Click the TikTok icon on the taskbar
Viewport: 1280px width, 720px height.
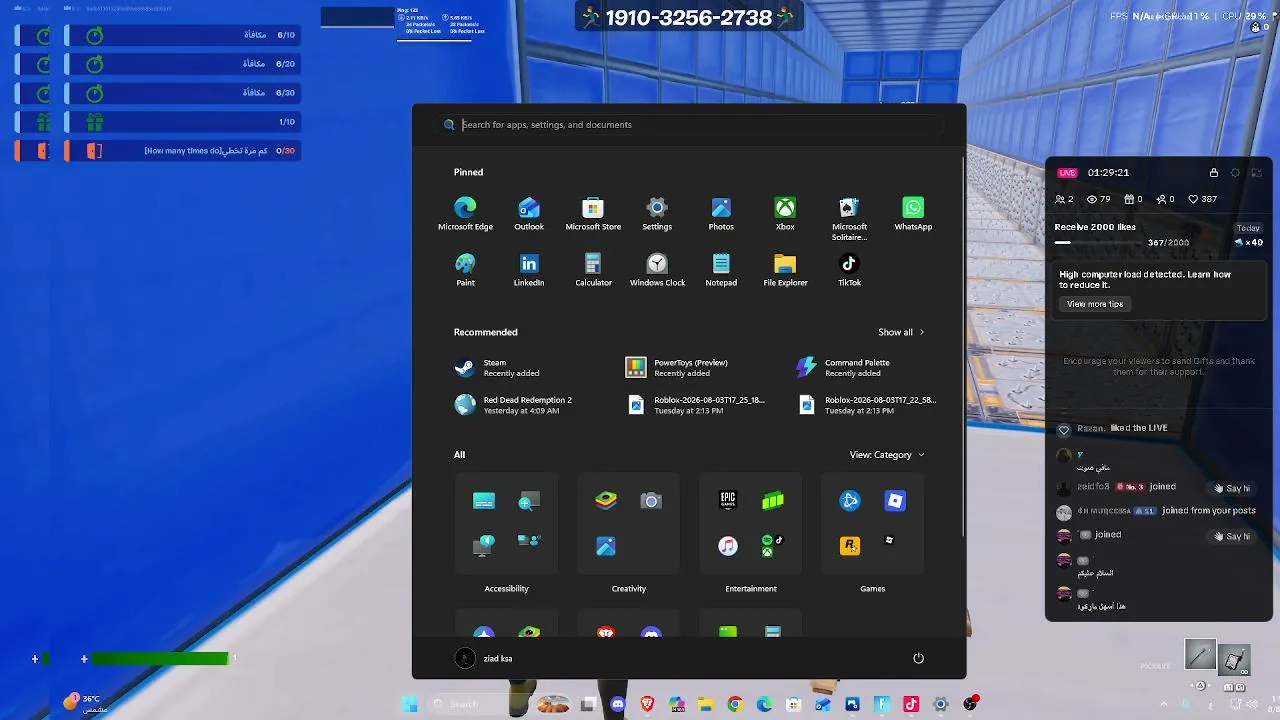click(911, 704)
